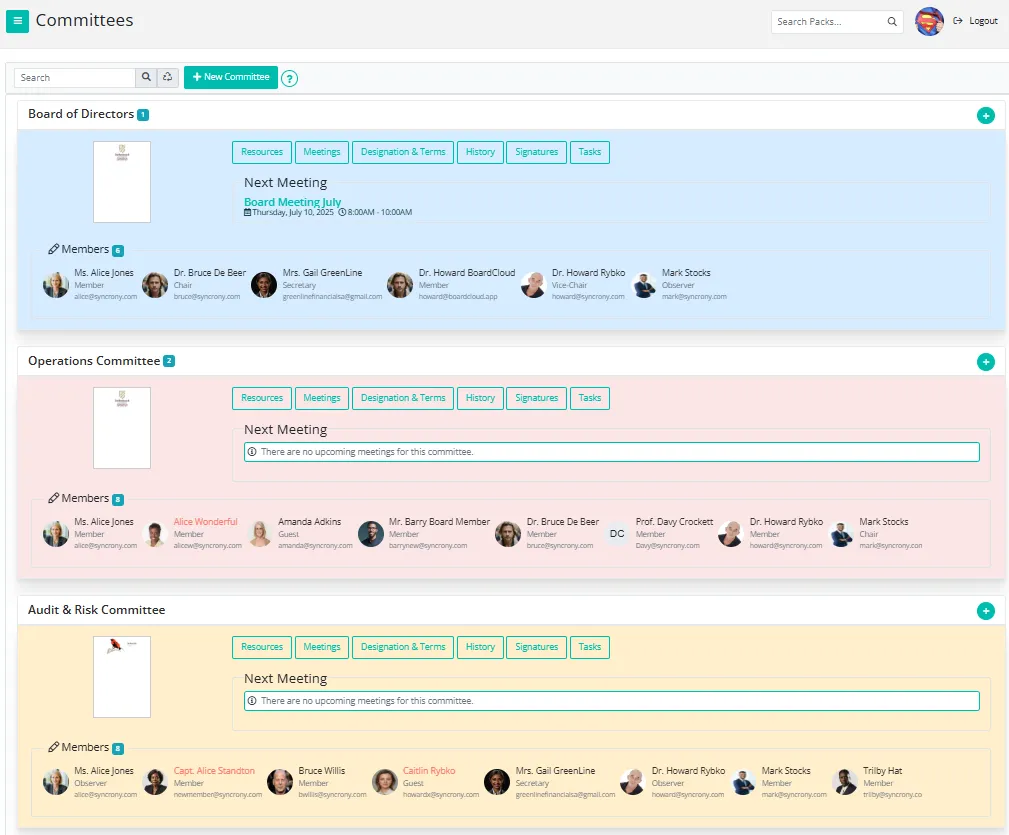Viewport: 1009px width, 835px height.
Task: Click the plus icon on Board of Directors
Action: coord(985,116)
